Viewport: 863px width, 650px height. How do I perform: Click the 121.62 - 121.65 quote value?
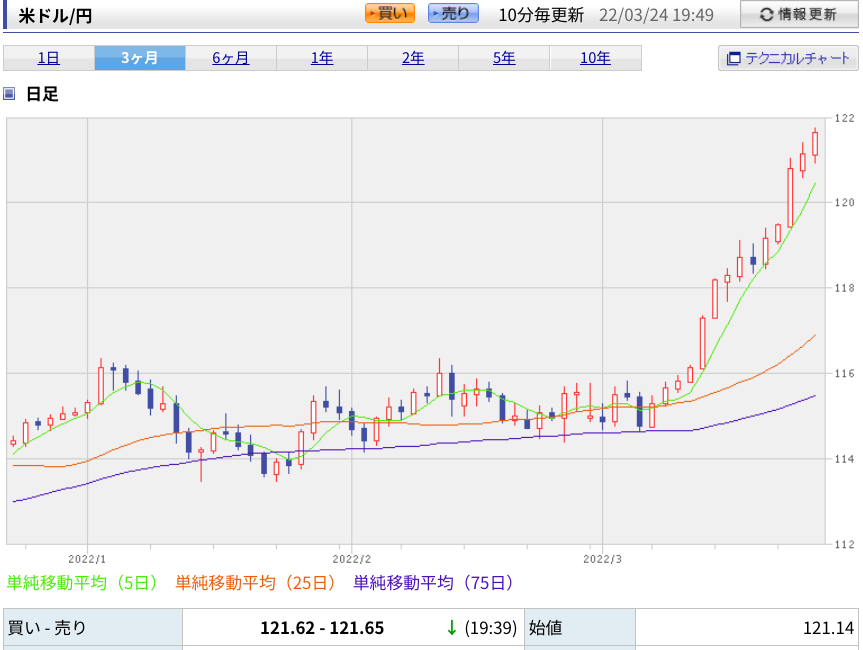[322, 628]
